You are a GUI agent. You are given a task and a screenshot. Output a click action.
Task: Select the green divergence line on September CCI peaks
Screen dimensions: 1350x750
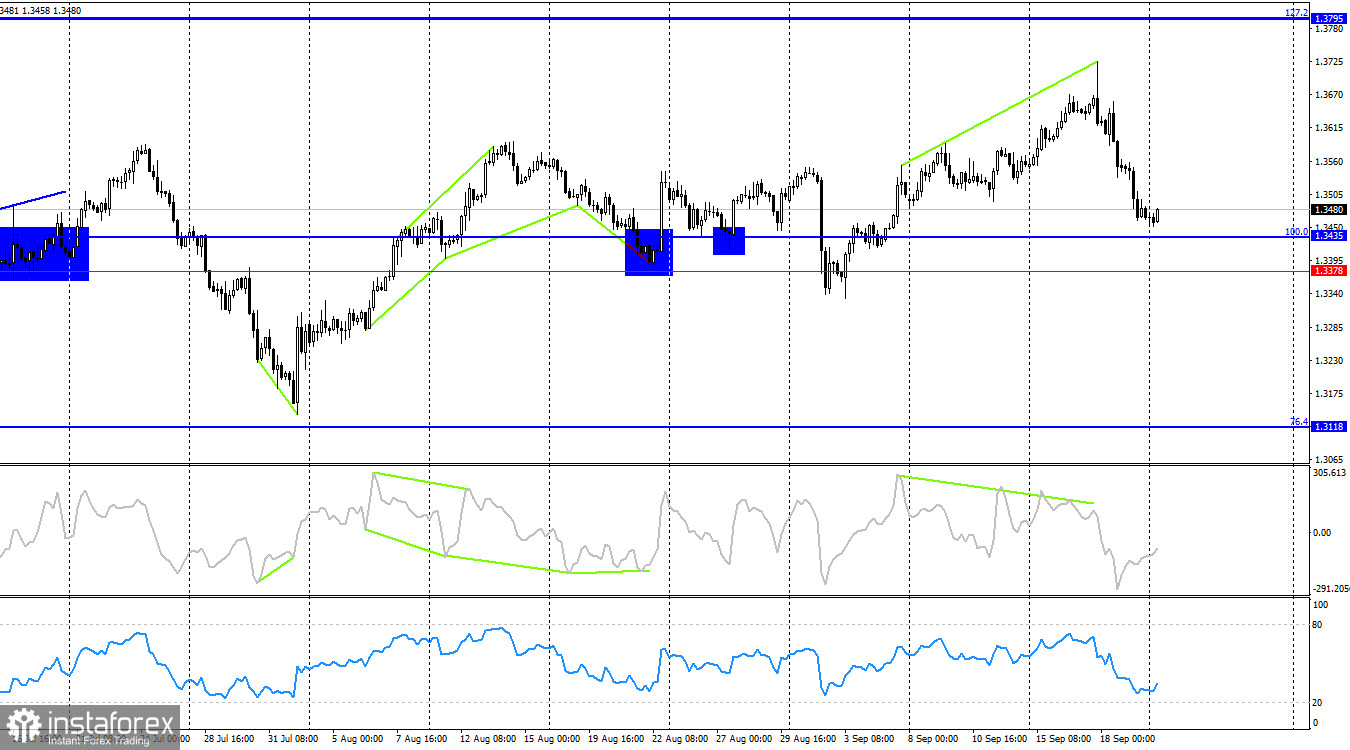(996, 489)
